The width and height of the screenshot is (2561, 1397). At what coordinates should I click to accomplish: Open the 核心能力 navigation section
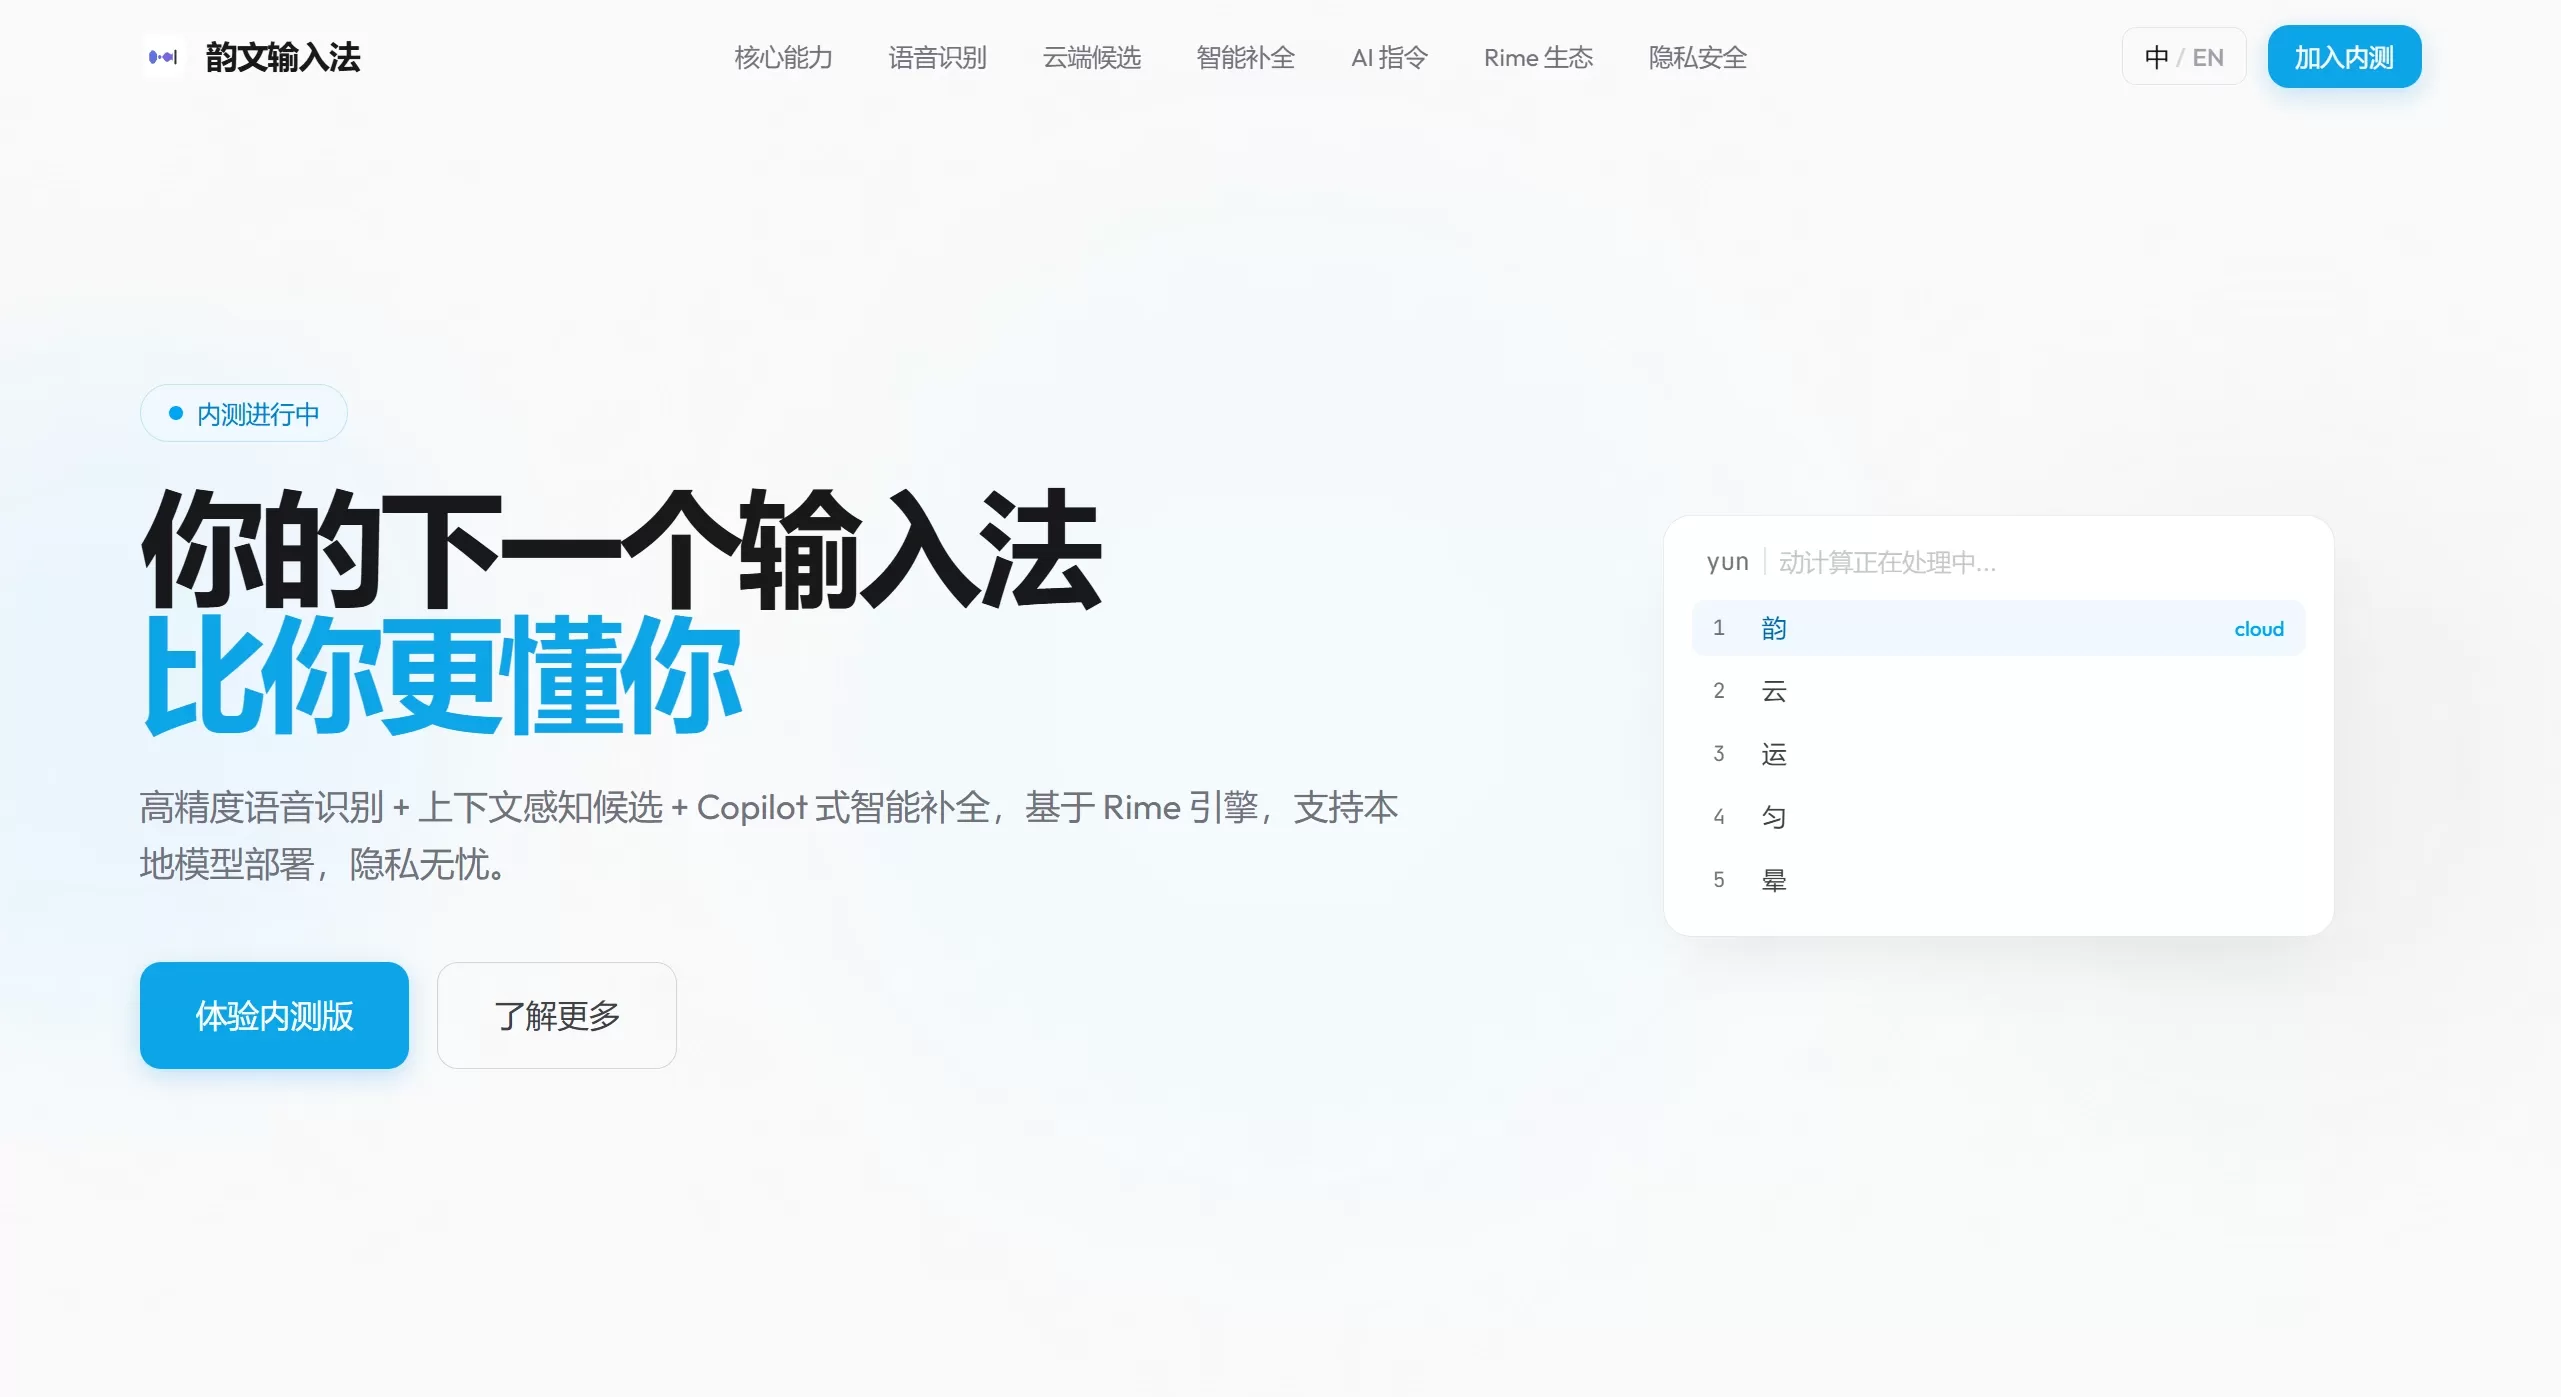click(783, 58)
